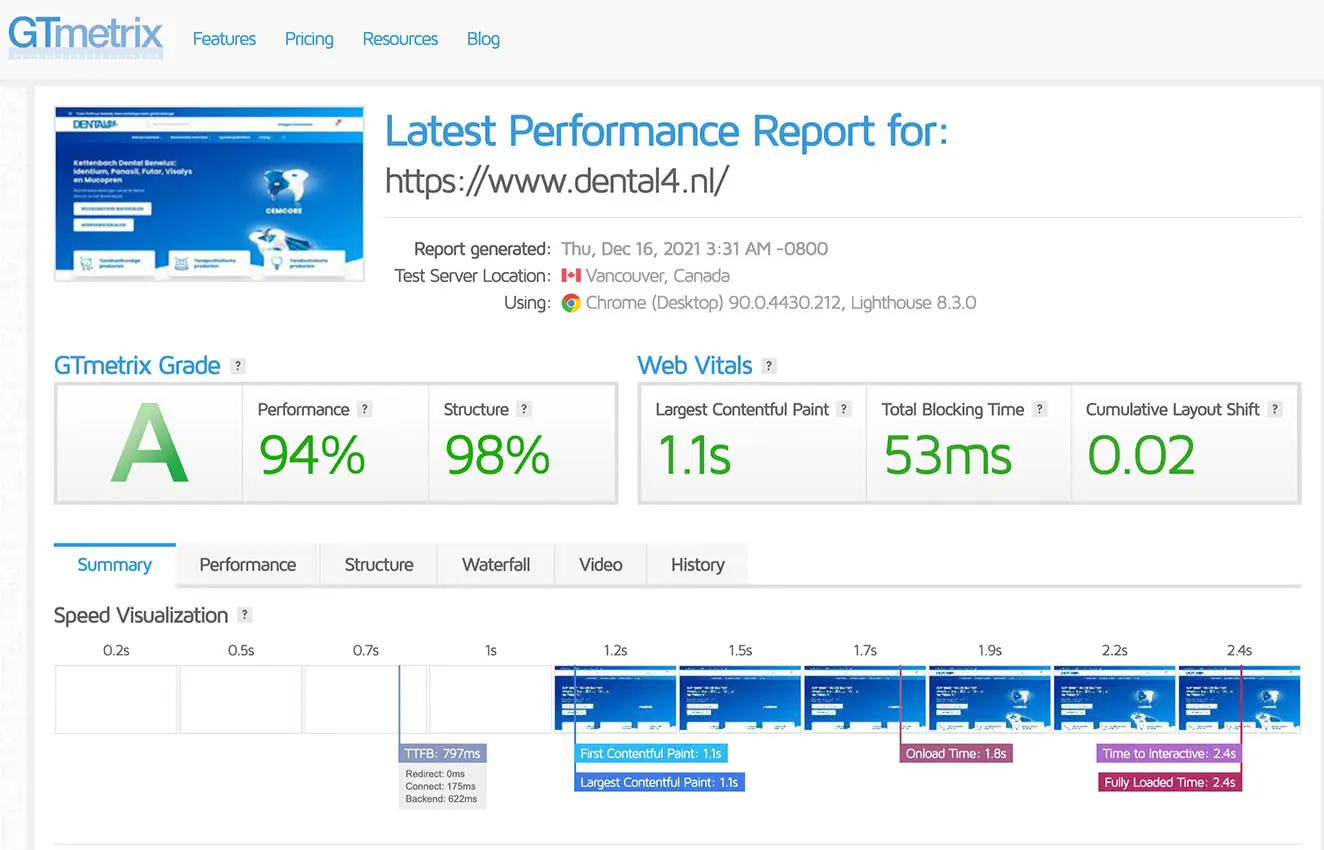
Task: View the History tab
Action: point(697,565)
